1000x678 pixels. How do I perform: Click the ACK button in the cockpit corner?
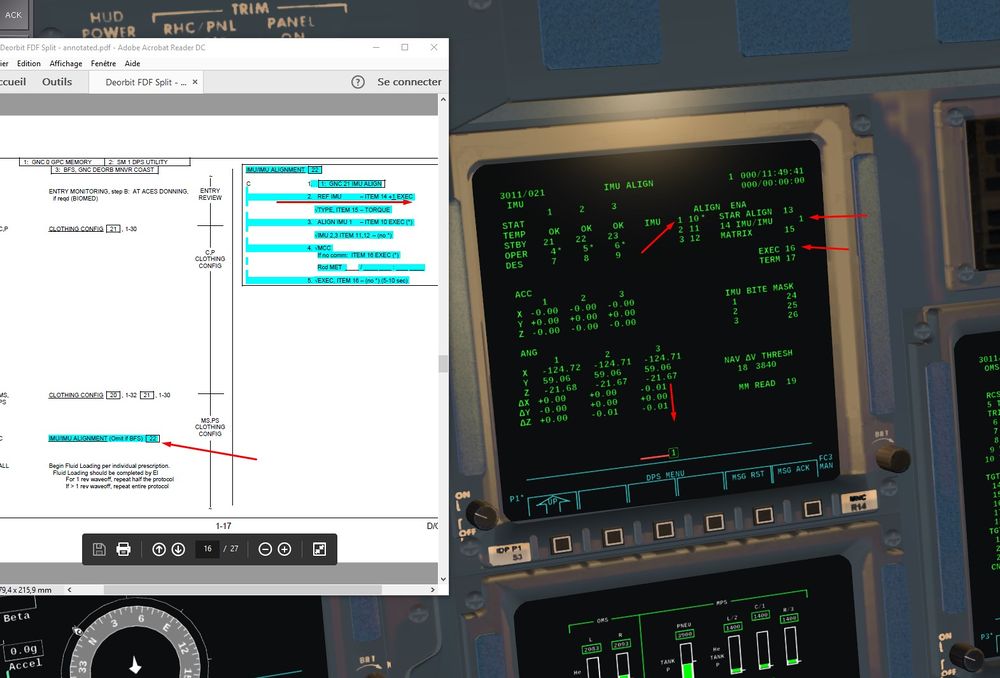click(13, 15)
